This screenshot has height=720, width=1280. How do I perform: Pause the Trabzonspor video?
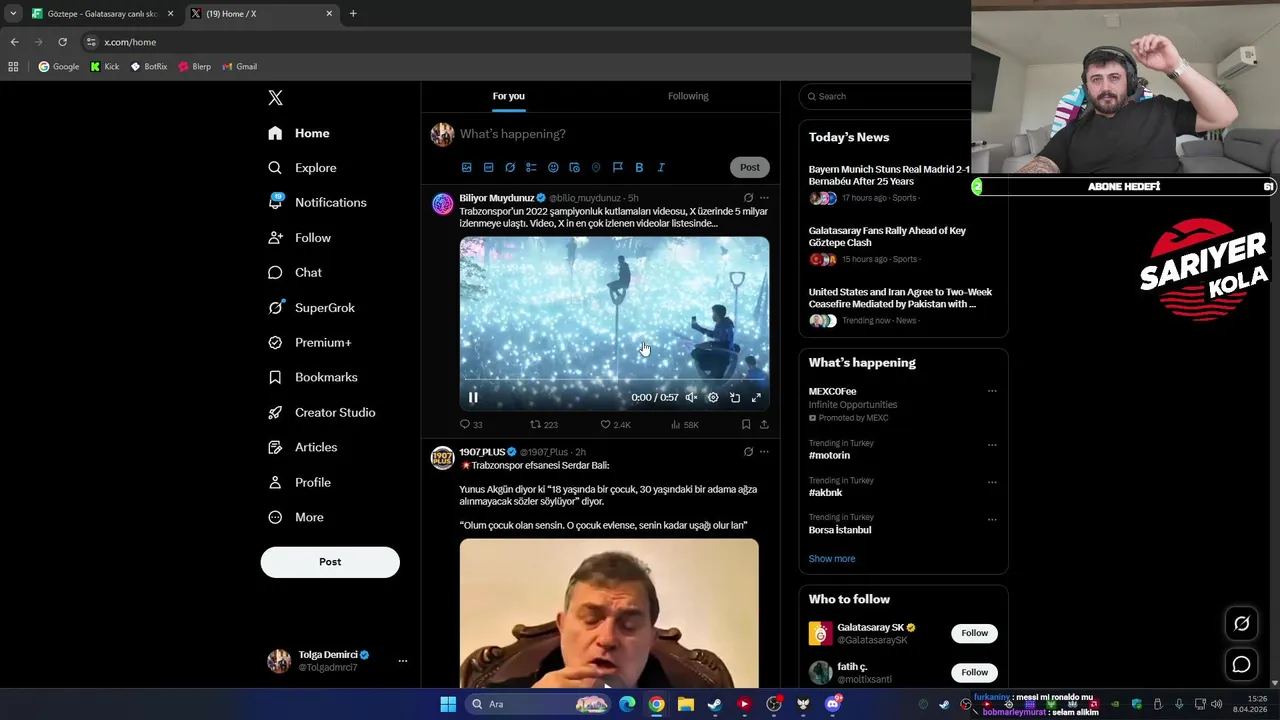(x=473, y=397)
